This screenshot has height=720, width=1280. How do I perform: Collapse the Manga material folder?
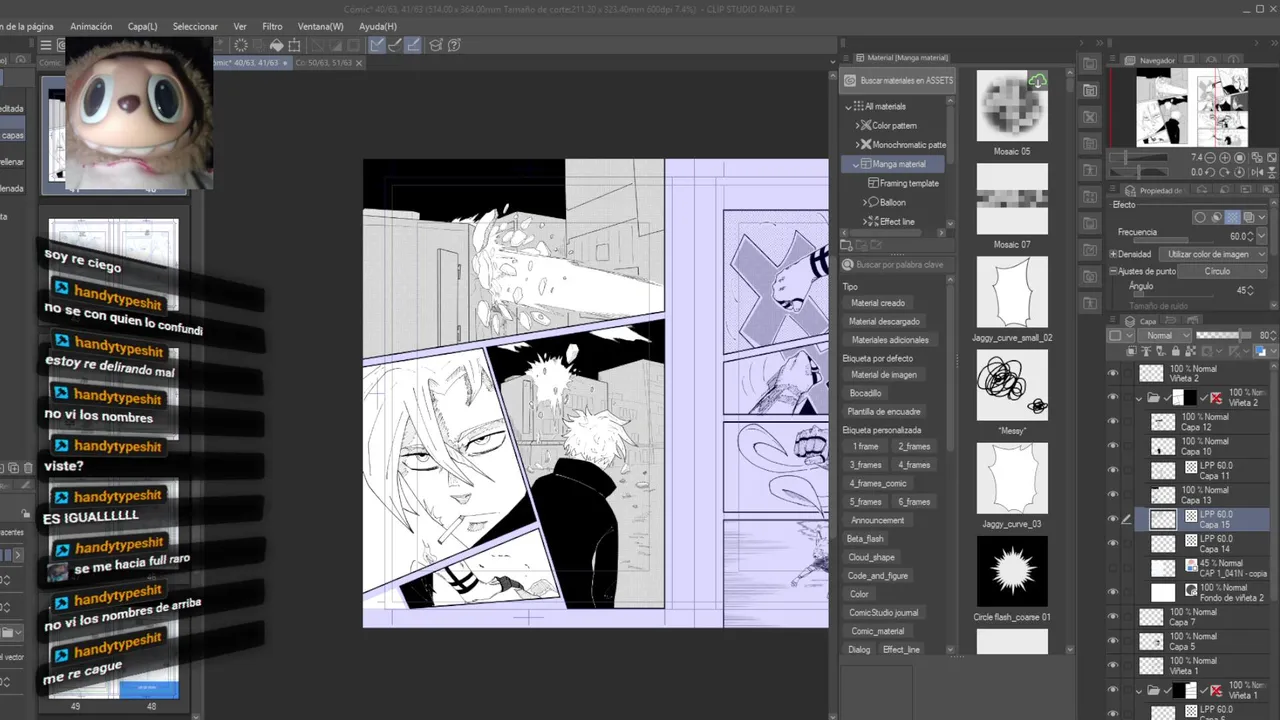tap(858, 164)
